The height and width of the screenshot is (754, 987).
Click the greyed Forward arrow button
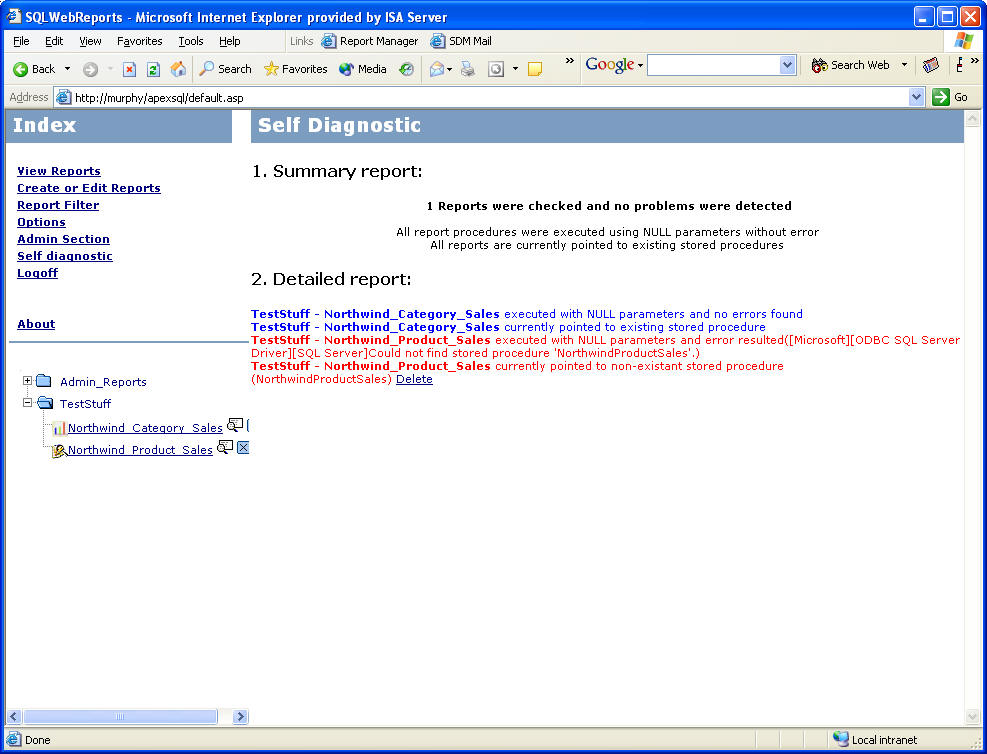pyautogui.click(x=90, y=69)
